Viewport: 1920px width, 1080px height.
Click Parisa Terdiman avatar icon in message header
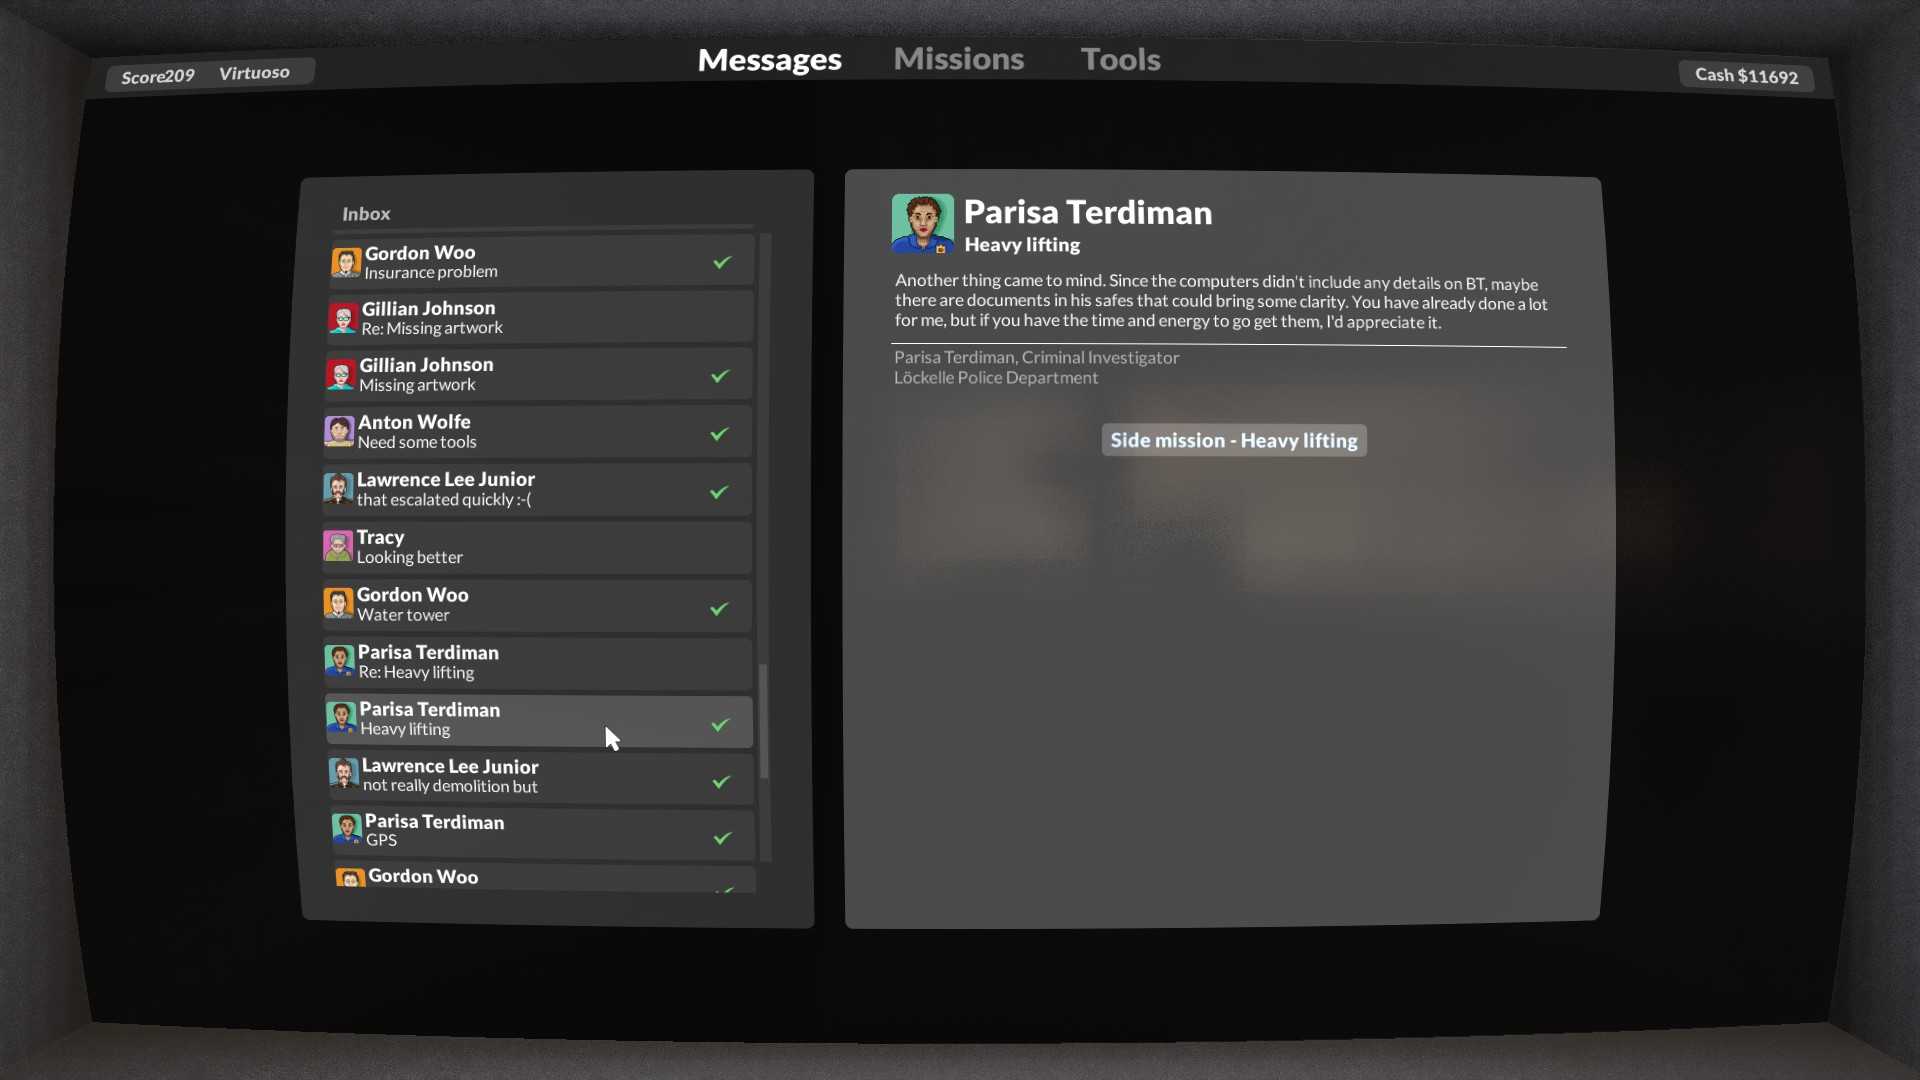[x=923, y=224]
